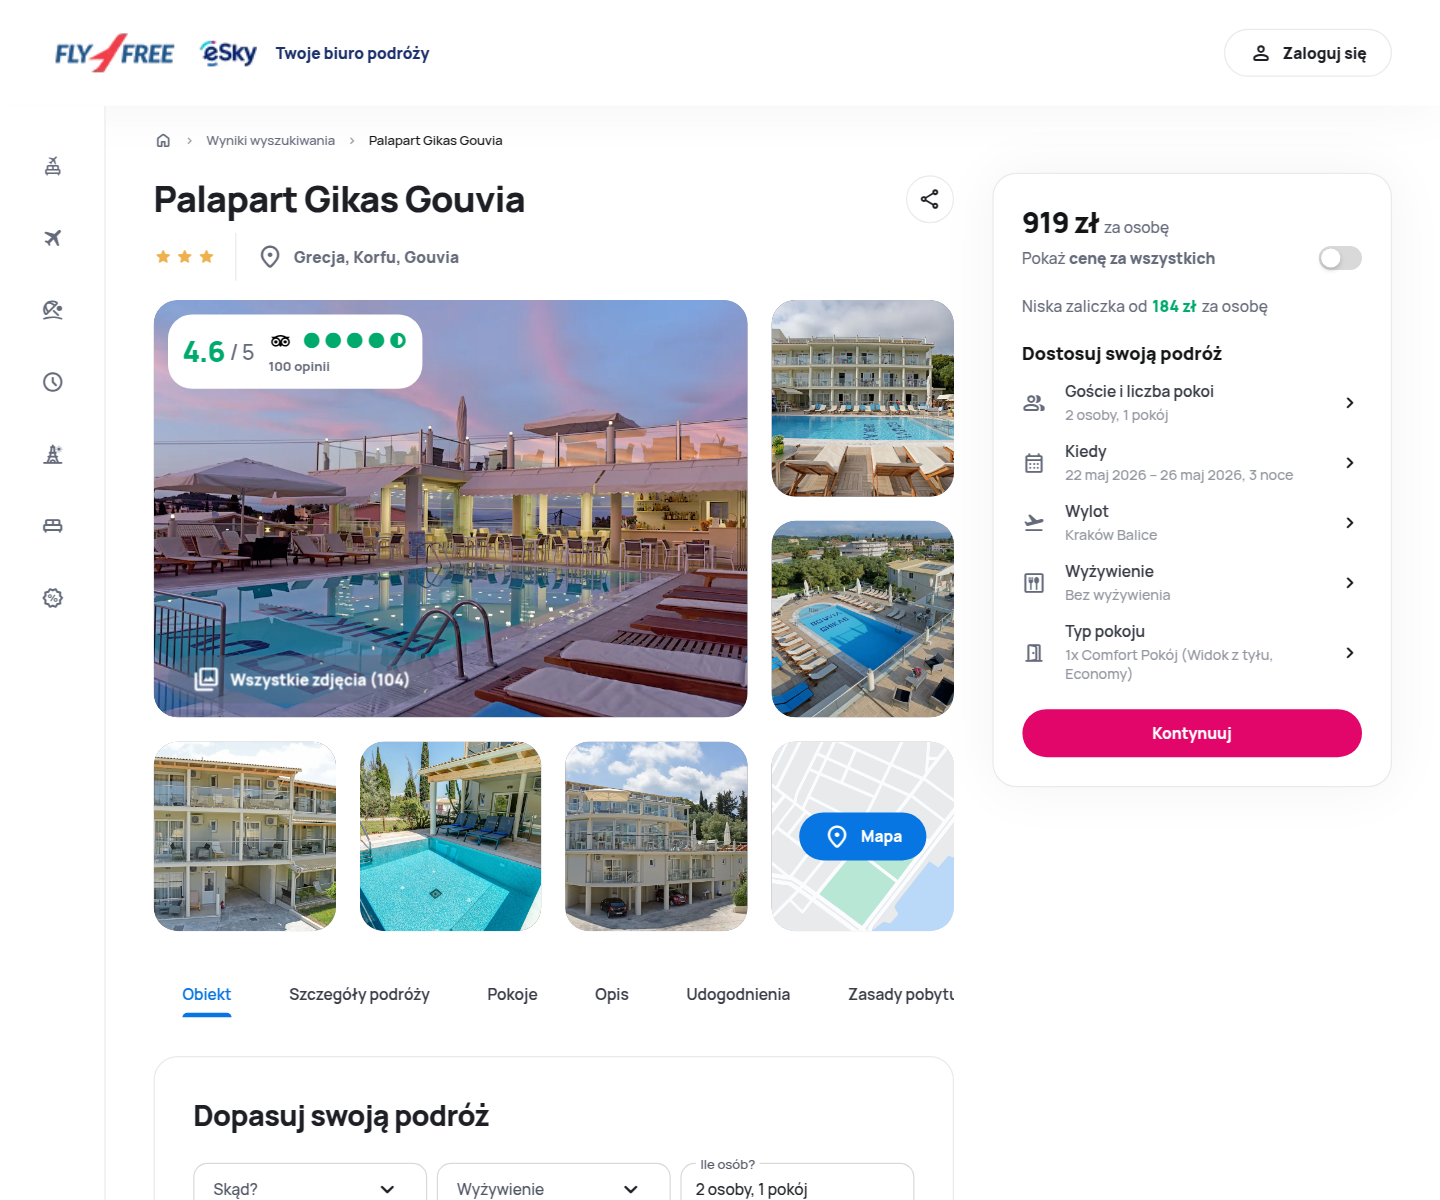Click the top sidebar hotel and flight package icon
The height and width of the screenshot is (1200, 1440).
coord(53,166)
